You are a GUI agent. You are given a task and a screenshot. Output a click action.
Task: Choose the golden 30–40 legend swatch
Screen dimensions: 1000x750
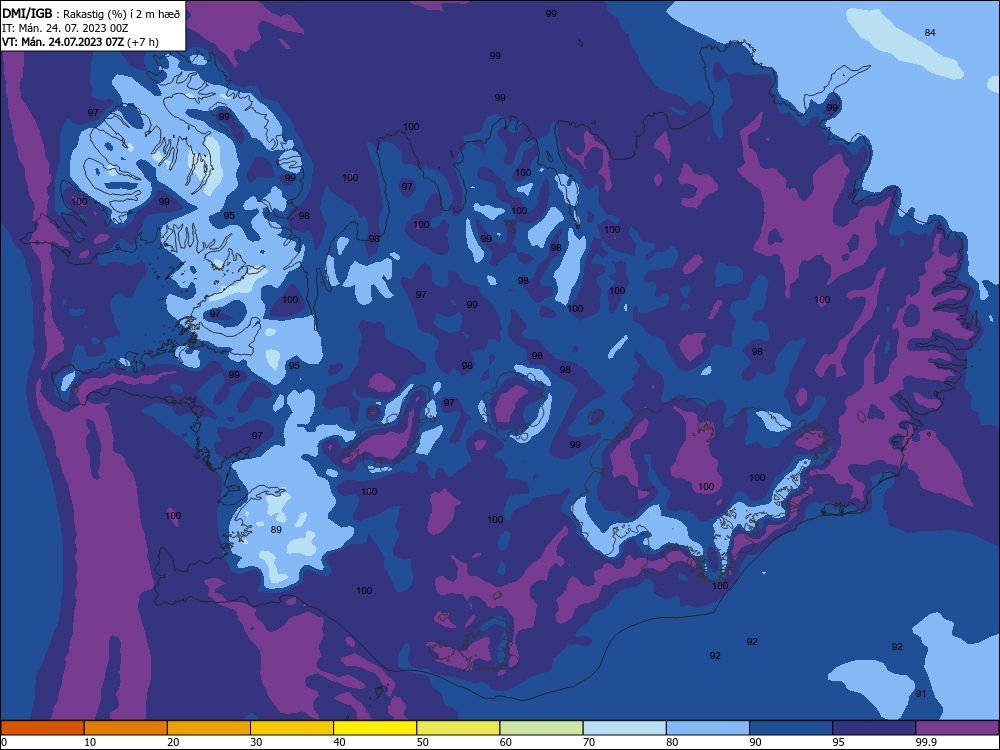292,728
